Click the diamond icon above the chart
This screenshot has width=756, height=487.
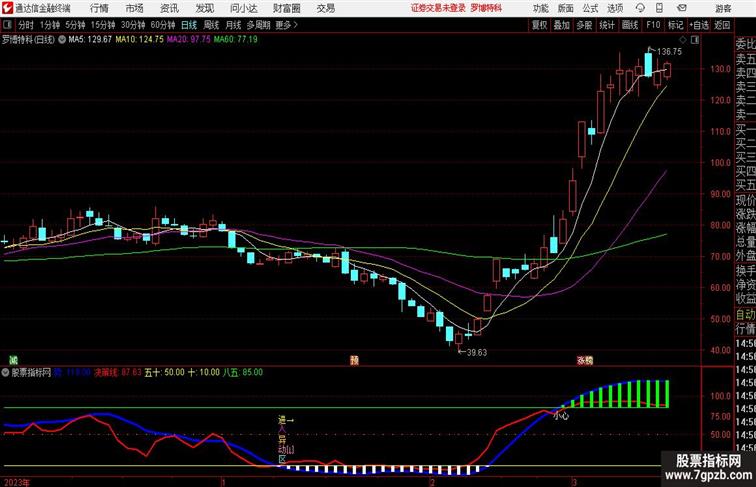683,40
